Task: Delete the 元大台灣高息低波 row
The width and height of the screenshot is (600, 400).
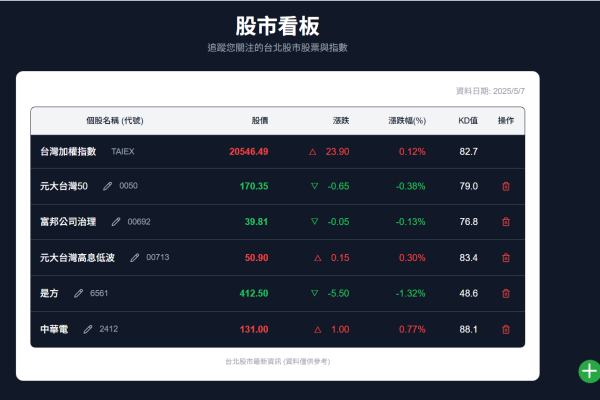Action: [505, 258]
